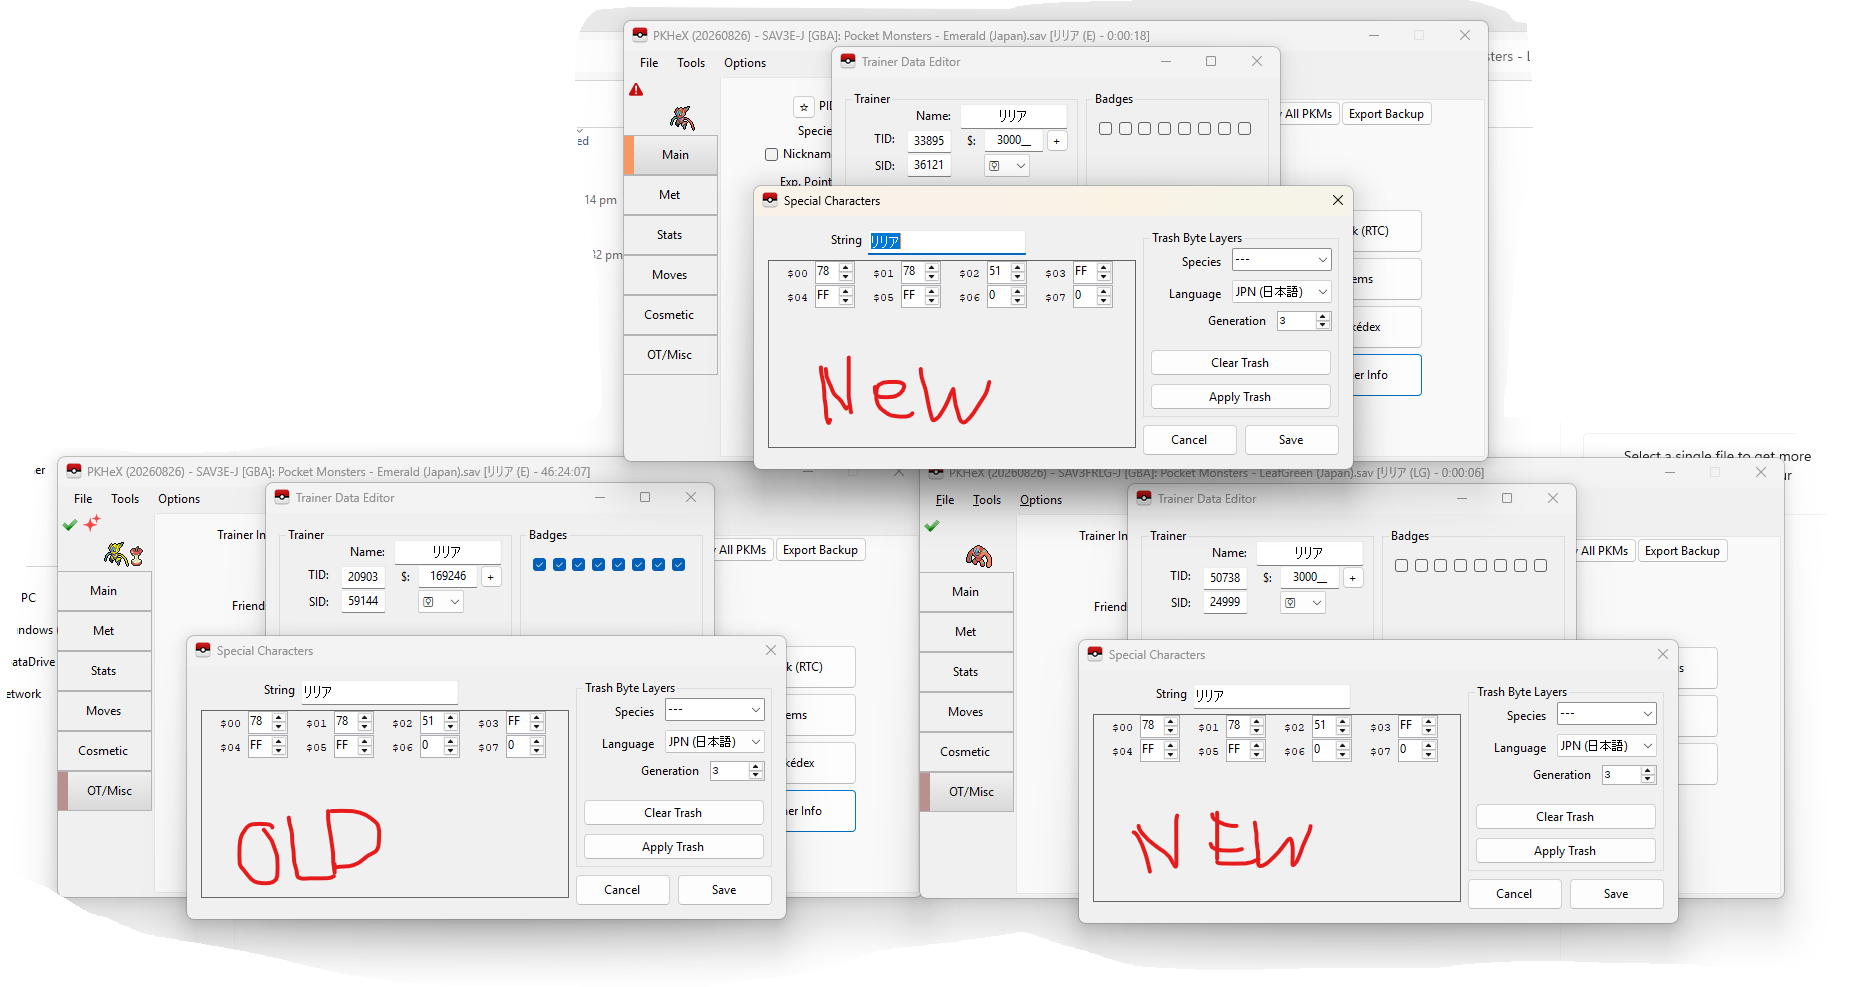Check the last badge in Emerald 0:00:18 Trainer Data Editor
This screenshot has height=987, width=1860.
1244,129
